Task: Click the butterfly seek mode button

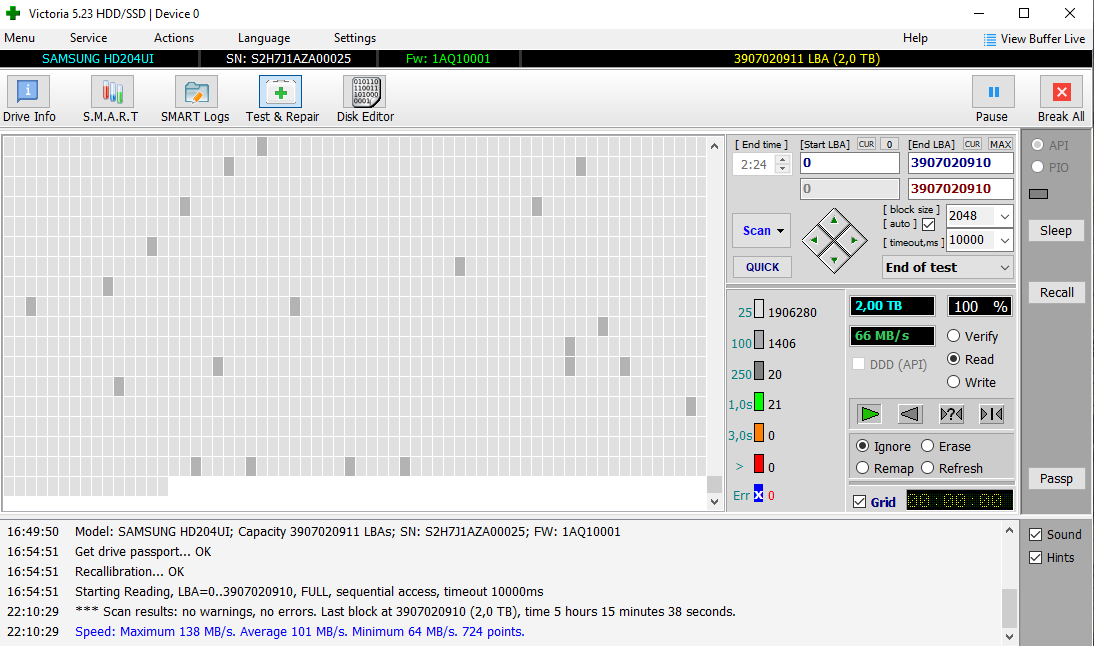Action: 991,414
